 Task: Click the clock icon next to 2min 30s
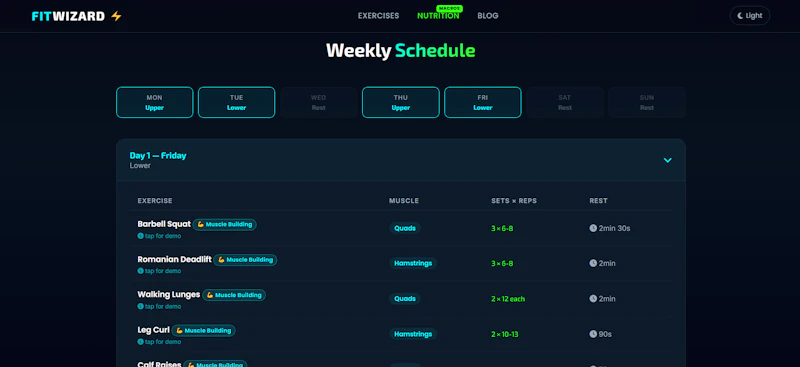click(593, 228)
